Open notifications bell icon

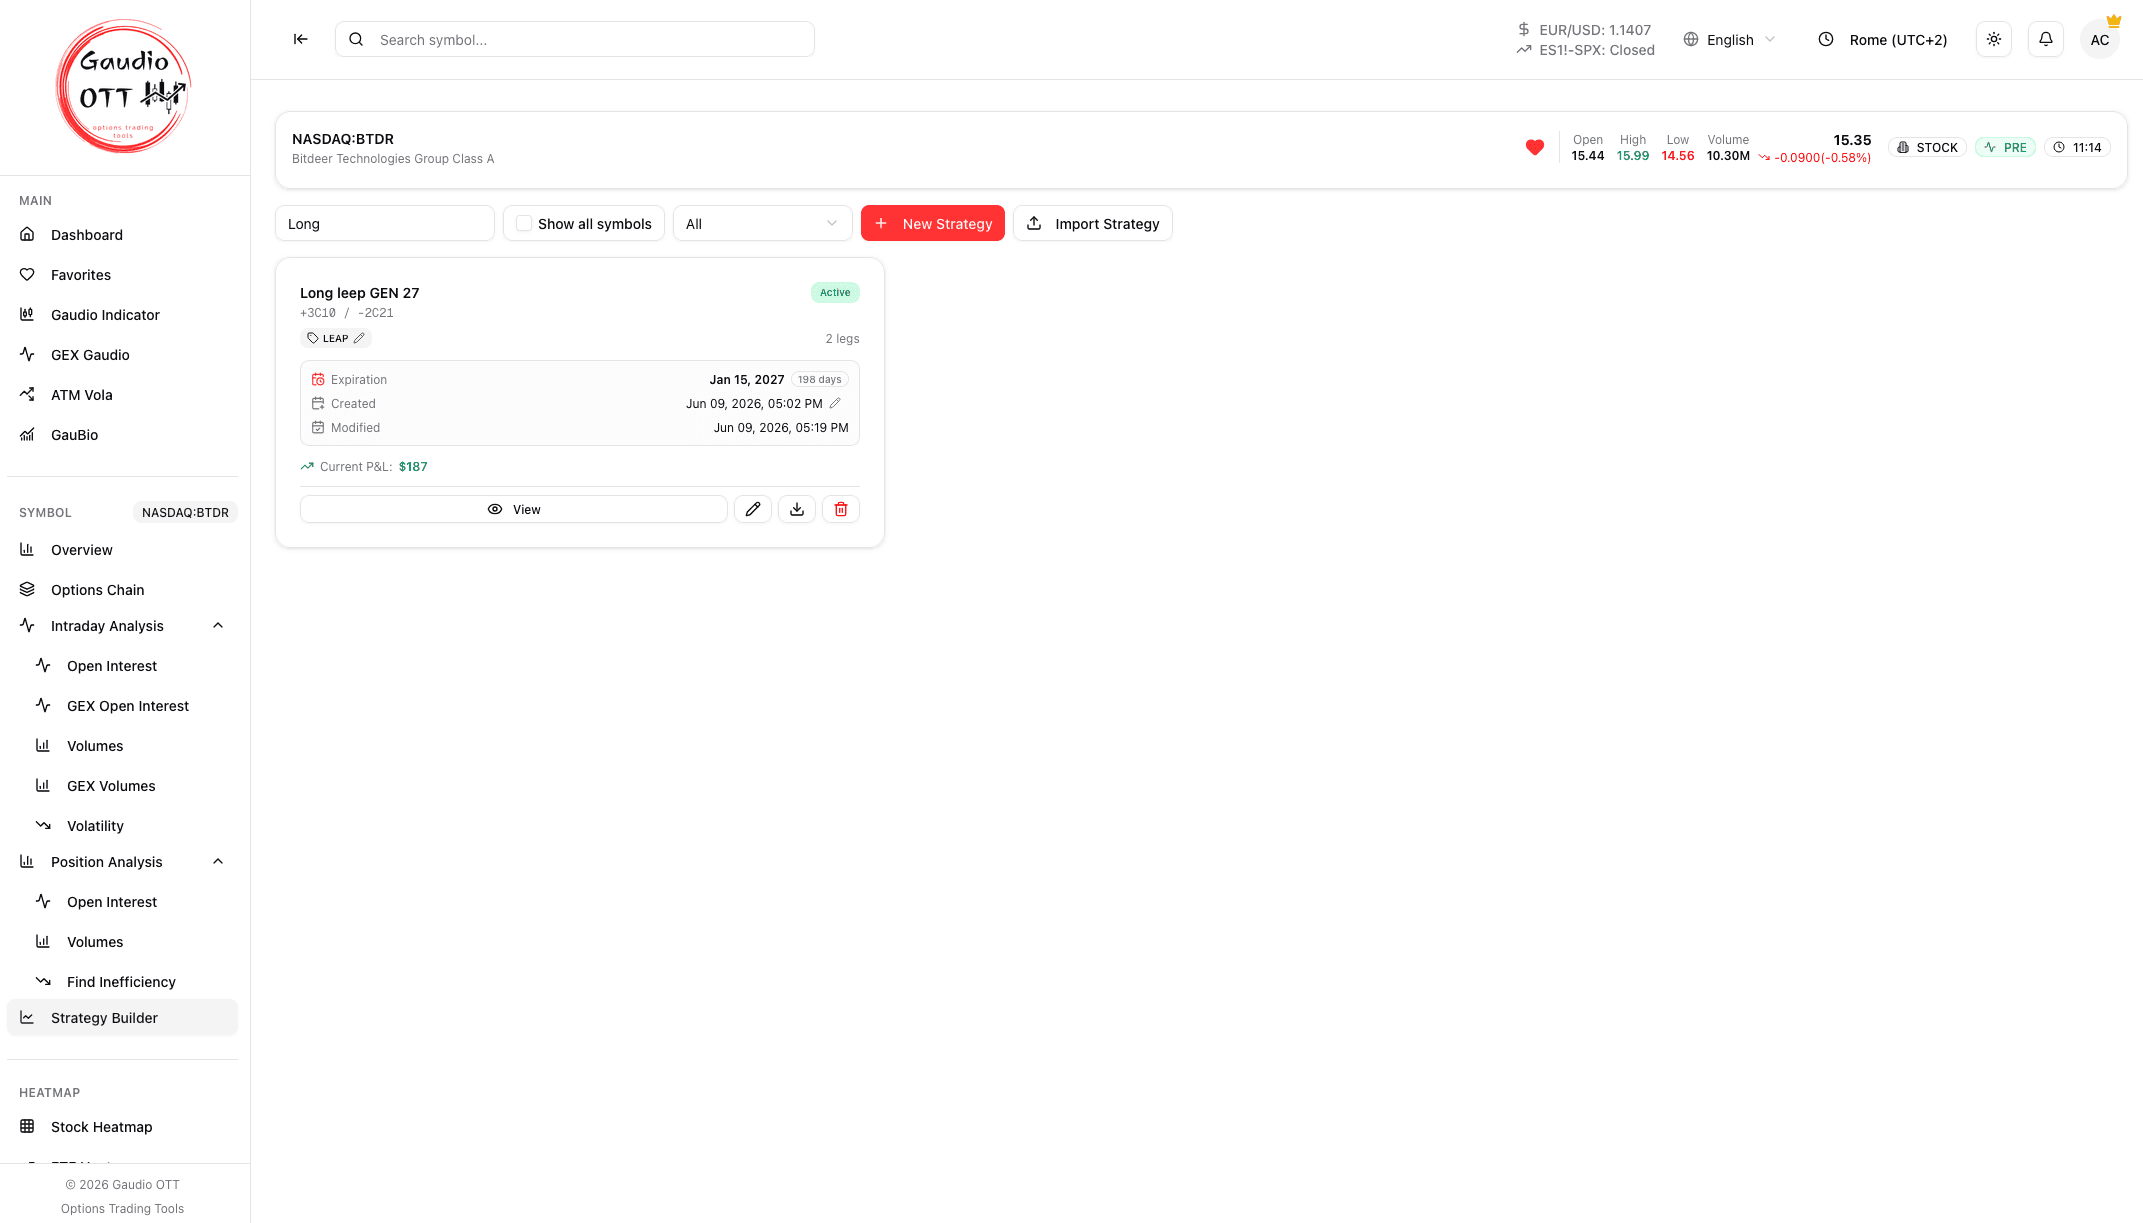(2045, 39)
